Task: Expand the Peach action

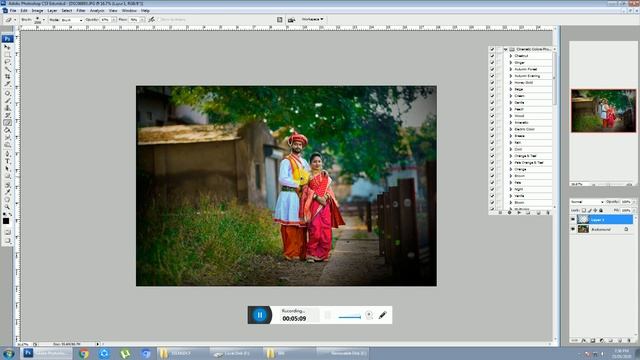Action: (x=511, y=109)
